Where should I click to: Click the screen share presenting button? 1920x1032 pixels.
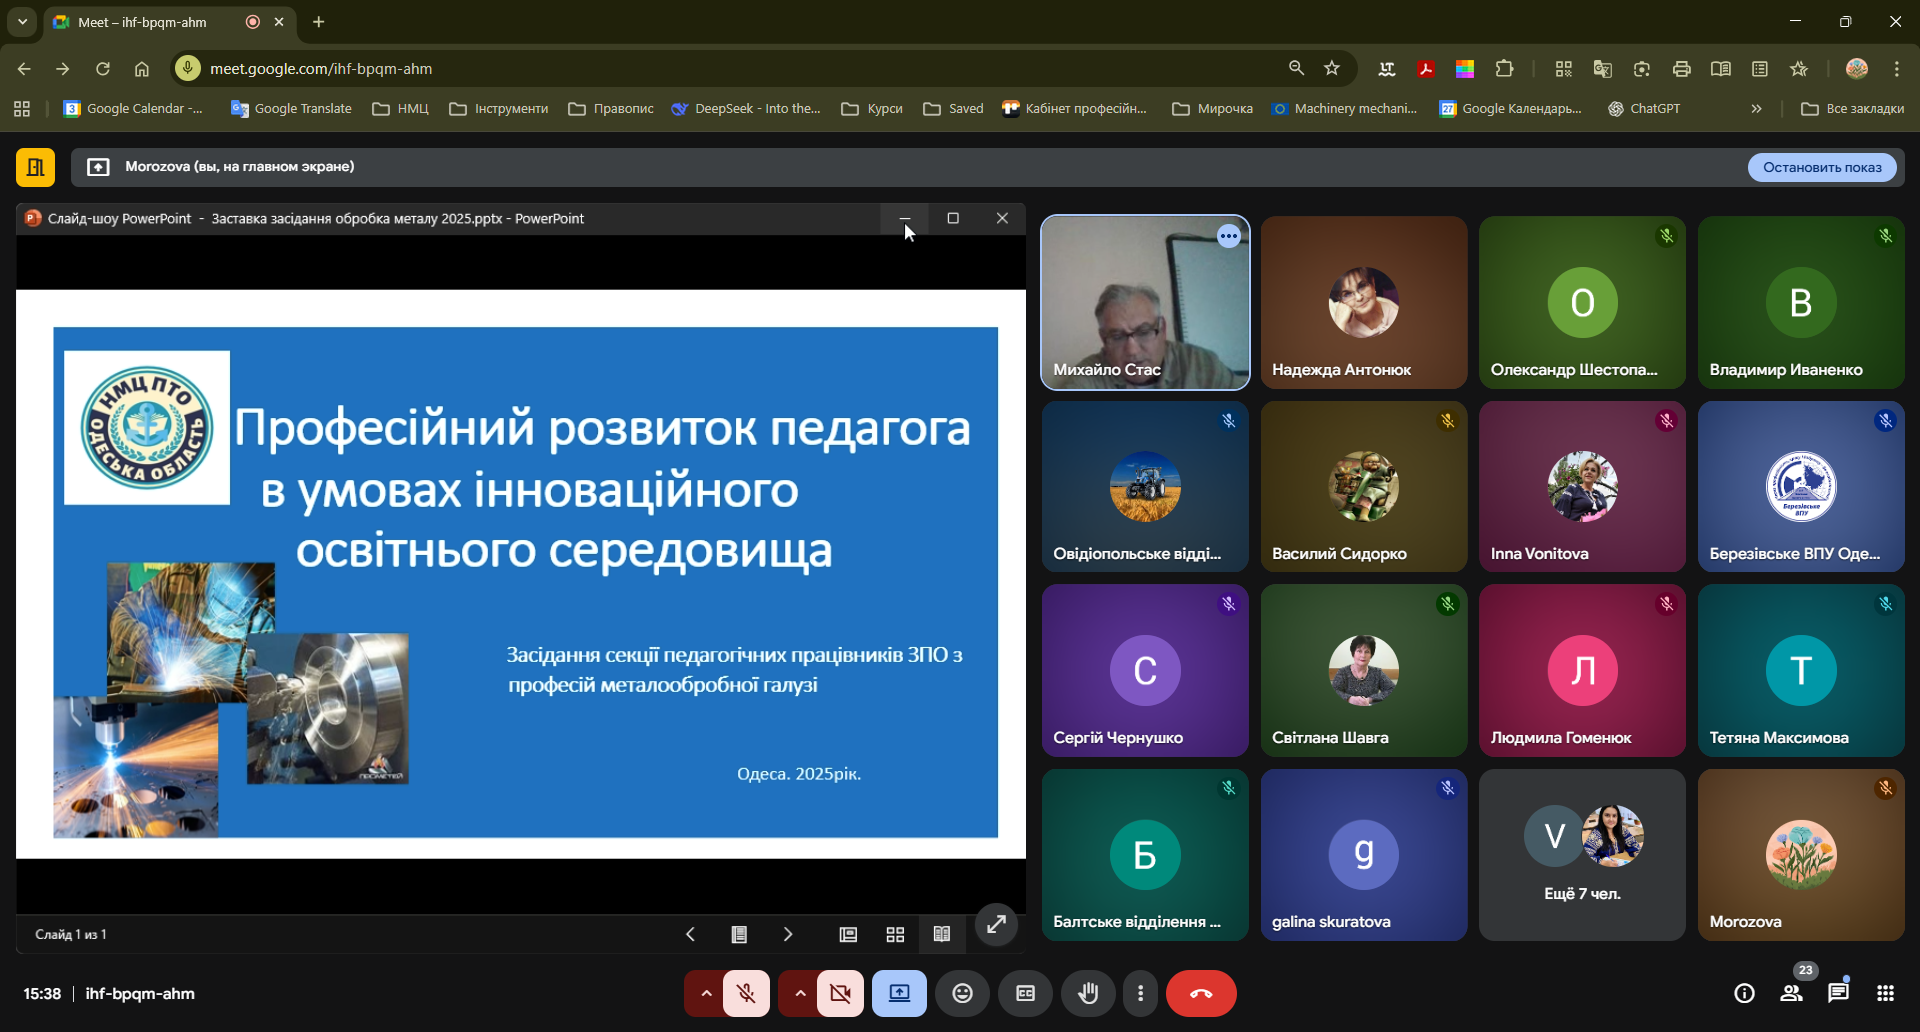click(x=899, y=993)
